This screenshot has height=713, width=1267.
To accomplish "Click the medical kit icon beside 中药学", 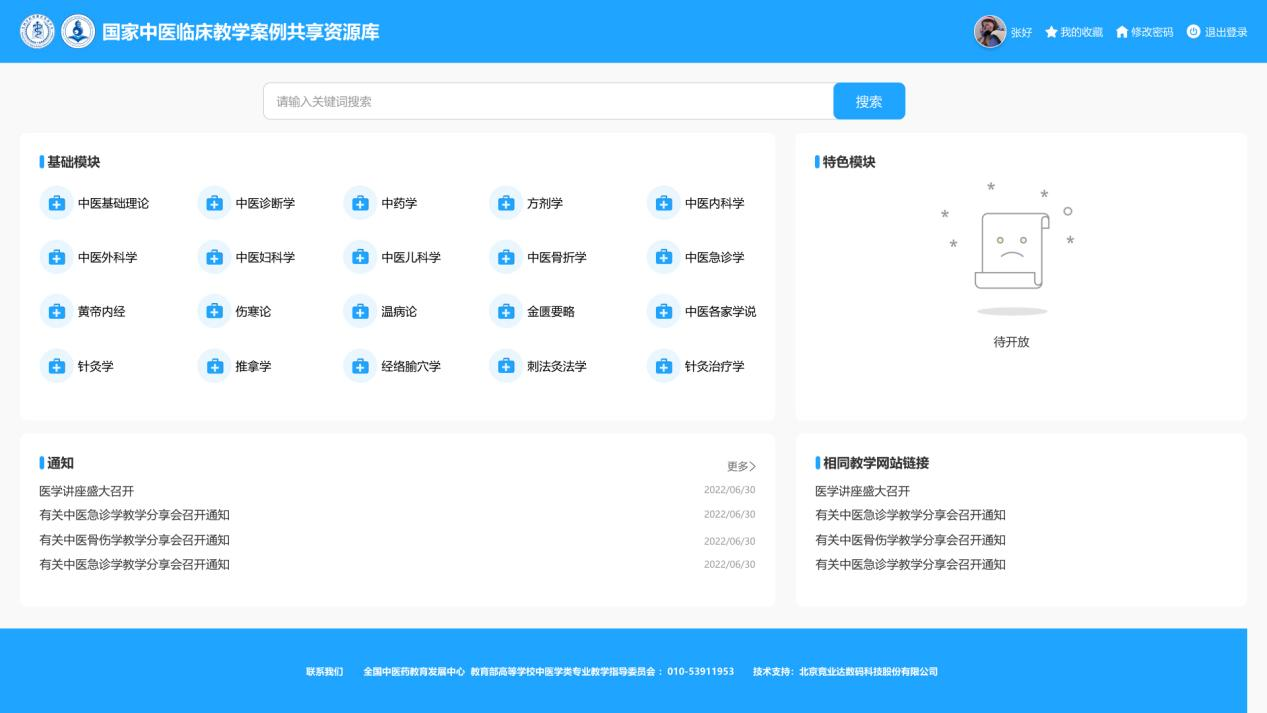I will 360,203.
